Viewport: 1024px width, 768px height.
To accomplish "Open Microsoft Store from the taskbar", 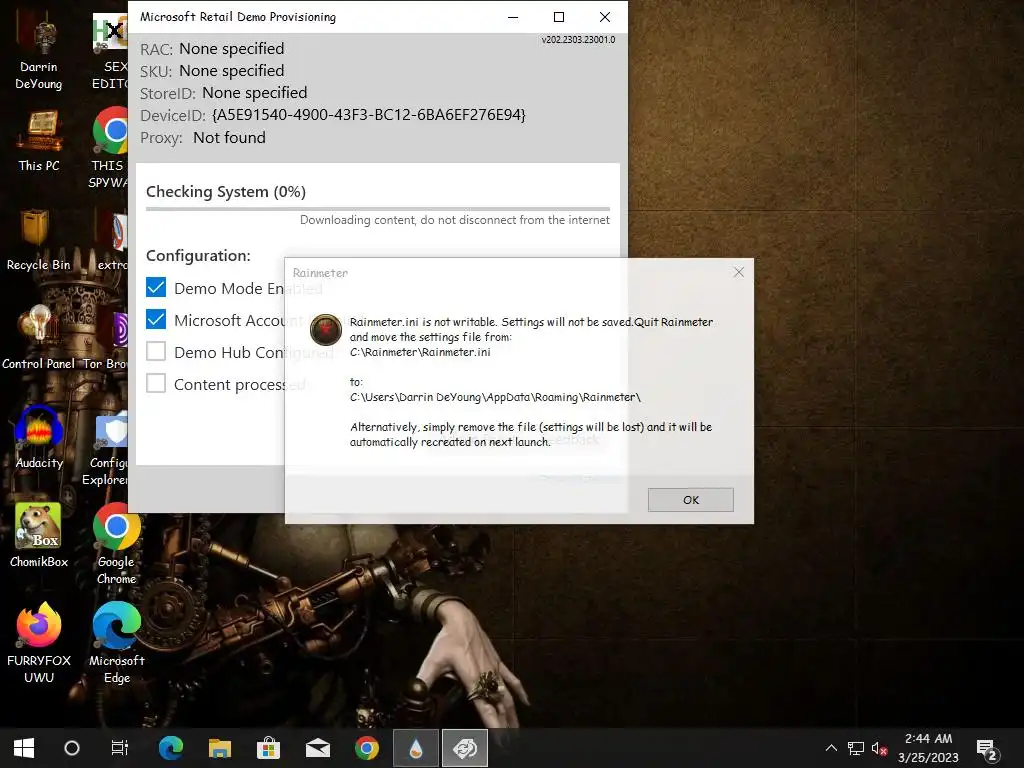I will click(x=268, y=748).
